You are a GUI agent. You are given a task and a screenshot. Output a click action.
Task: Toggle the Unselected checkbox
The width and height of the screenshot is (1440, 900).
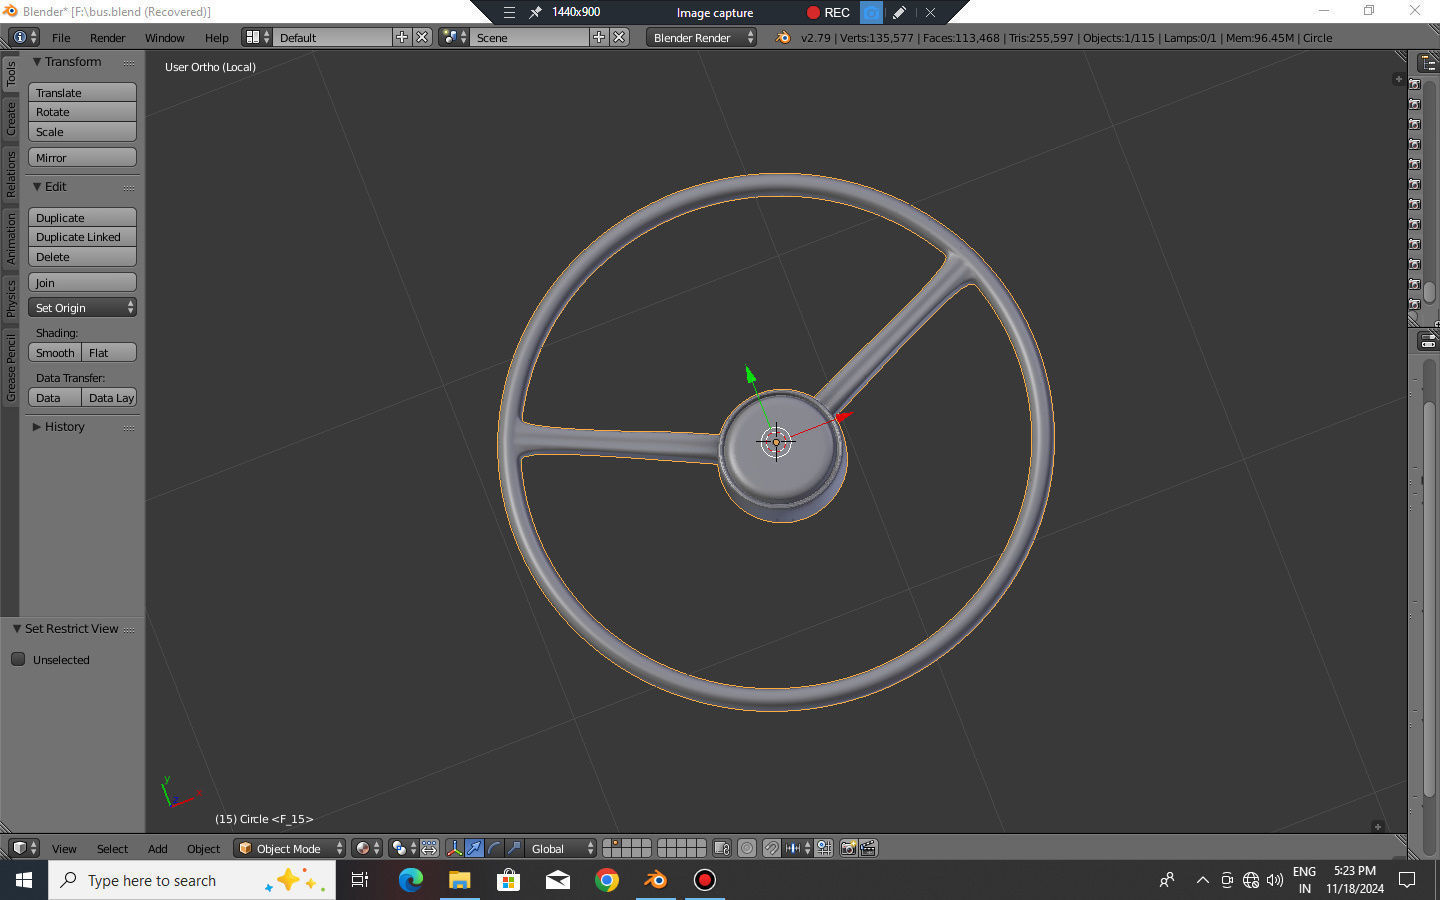click(x=18, y=659)
